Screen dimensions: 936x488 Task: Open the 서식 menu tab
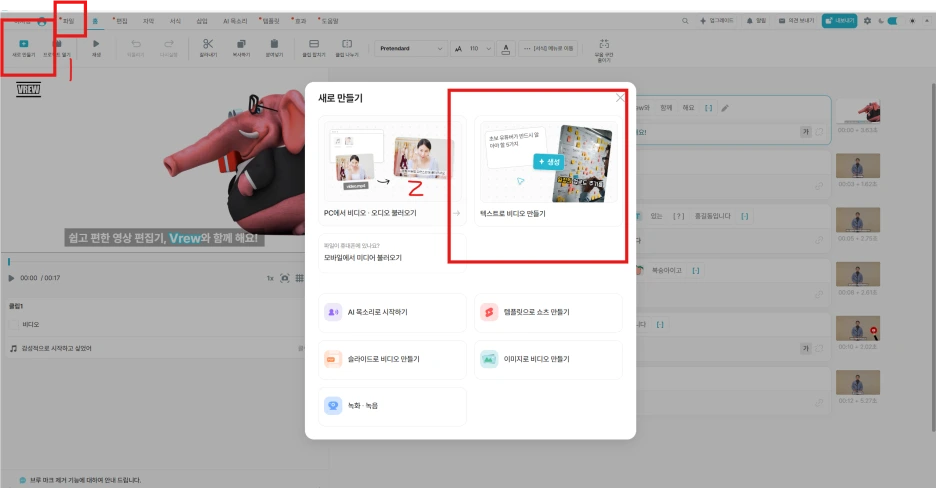(175, 21)
